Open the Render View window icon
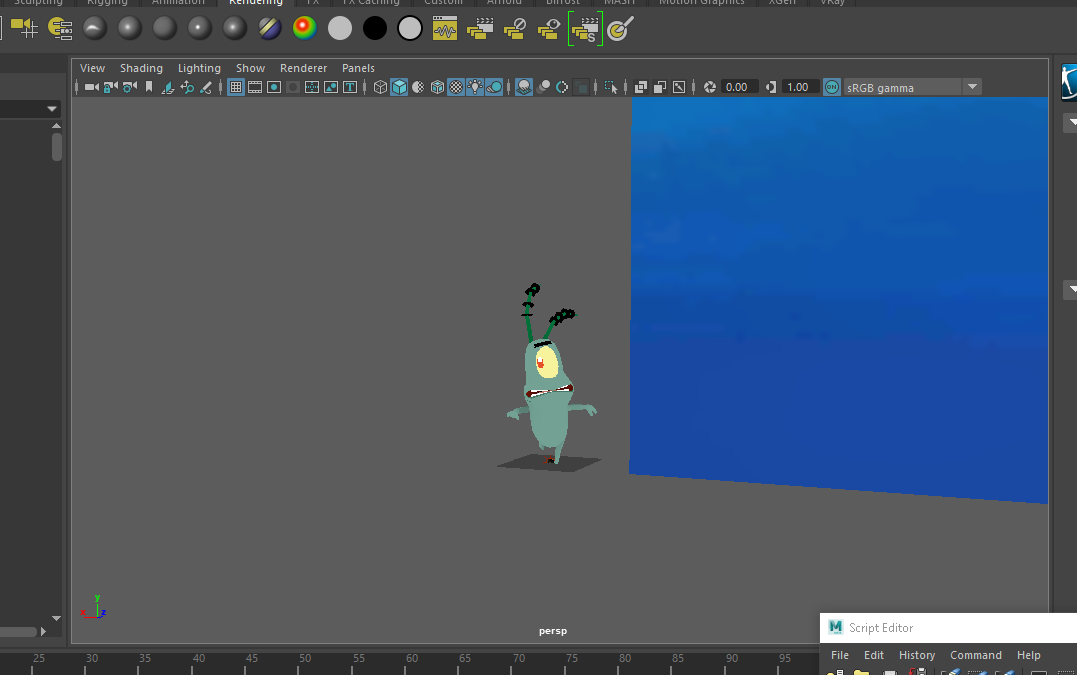Image resolution: width=1077 pixels, height=675 pixels. tap(445, 28)
